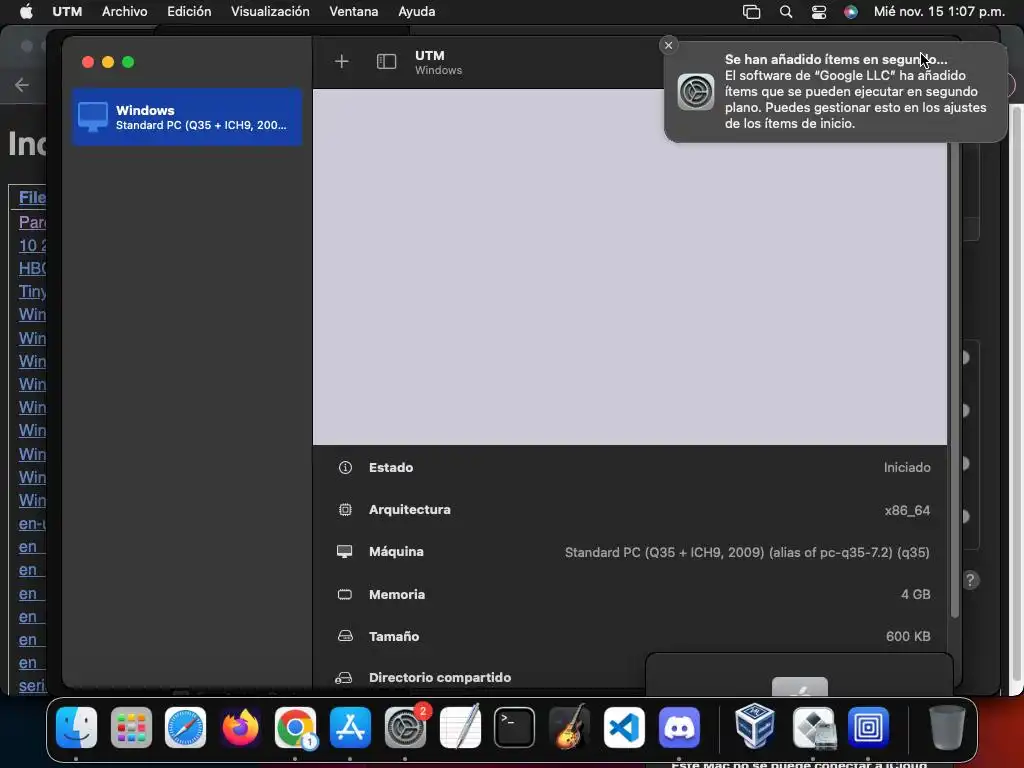Click the System Settings icon in the notification
Image resolution: width=1024 pixels, height=768 pixels.
tap(696, 91)
